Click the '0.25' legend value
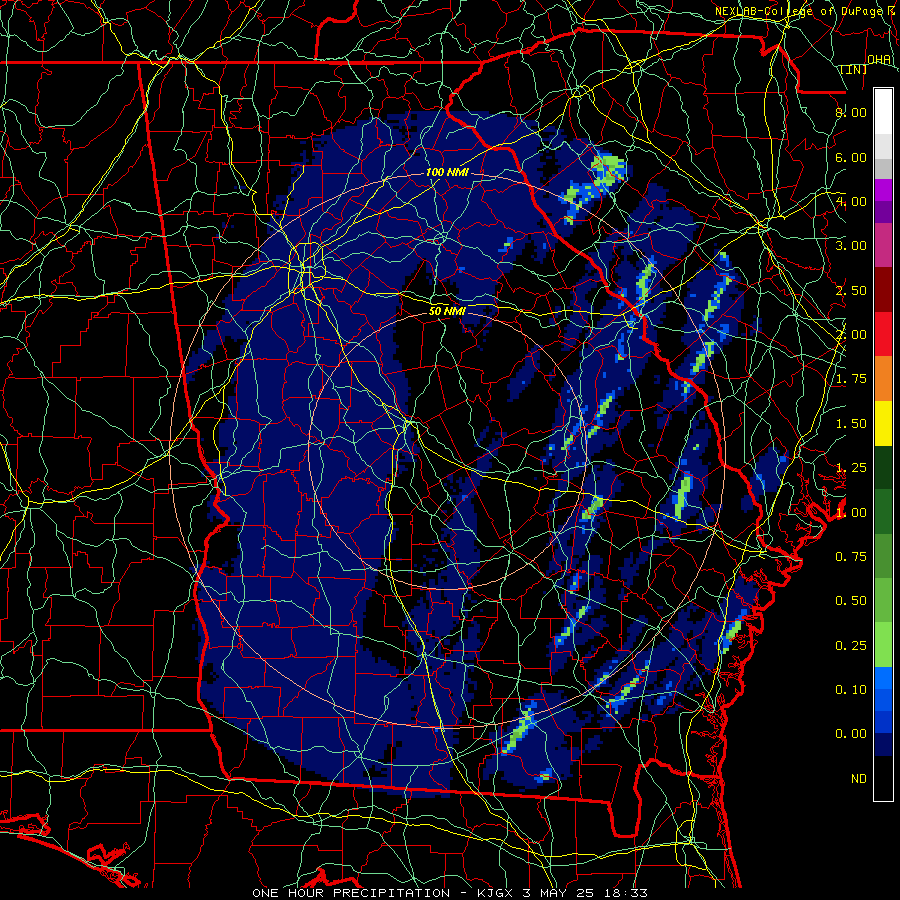Image resolution: width=900 pixels, height=900 pixels. tap(851, 646)
